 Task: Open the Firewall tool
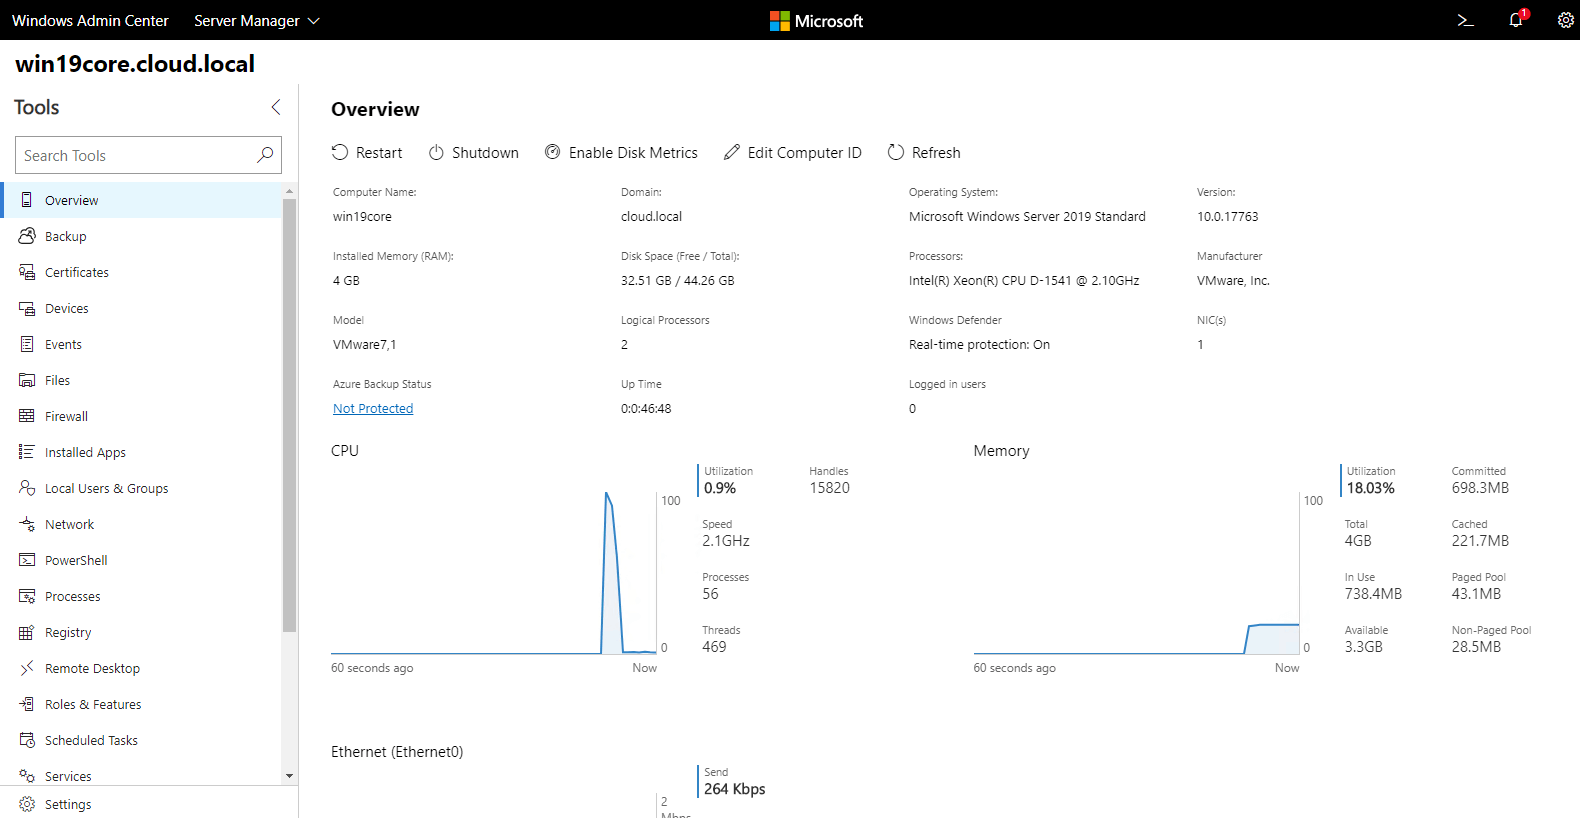coord(142,416)
